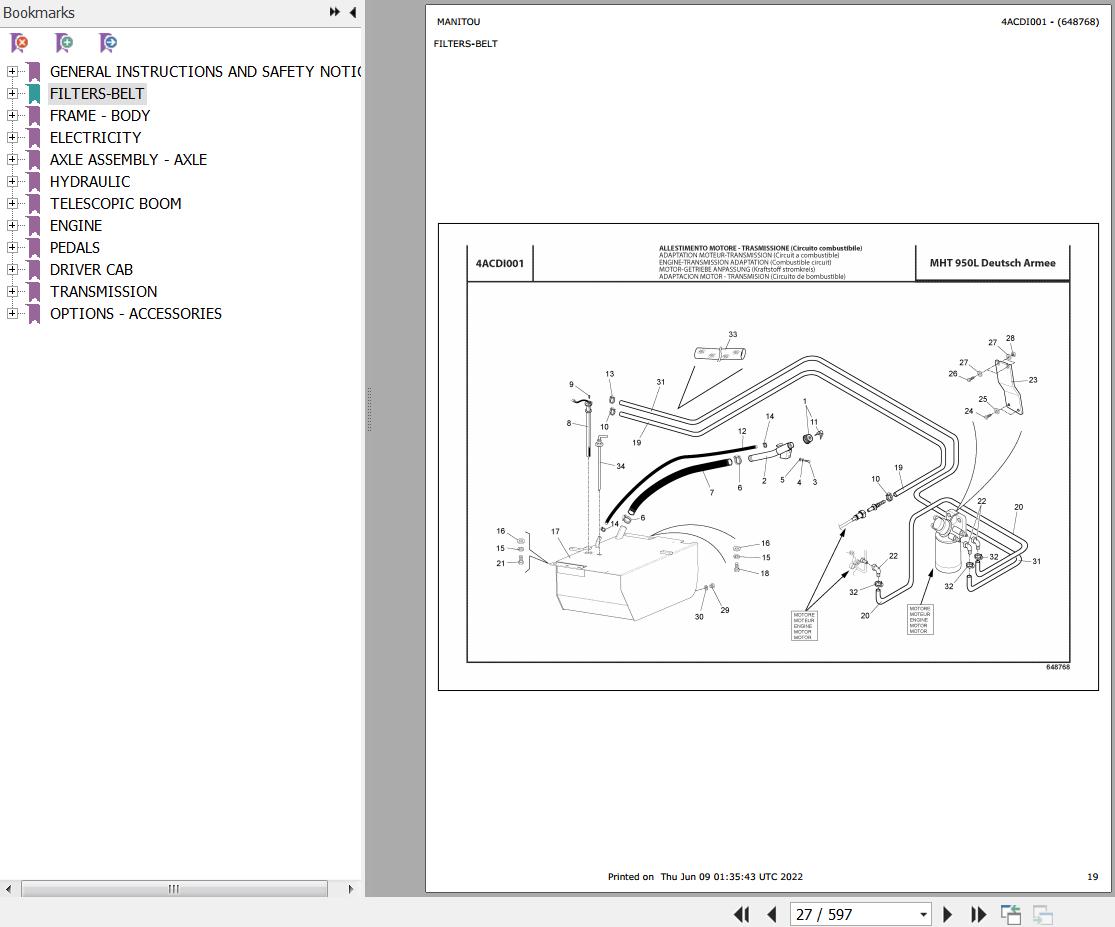The height and width of the screenshot is (927, 1115).
Task: Go to the previous page
Action: (772, 914)
